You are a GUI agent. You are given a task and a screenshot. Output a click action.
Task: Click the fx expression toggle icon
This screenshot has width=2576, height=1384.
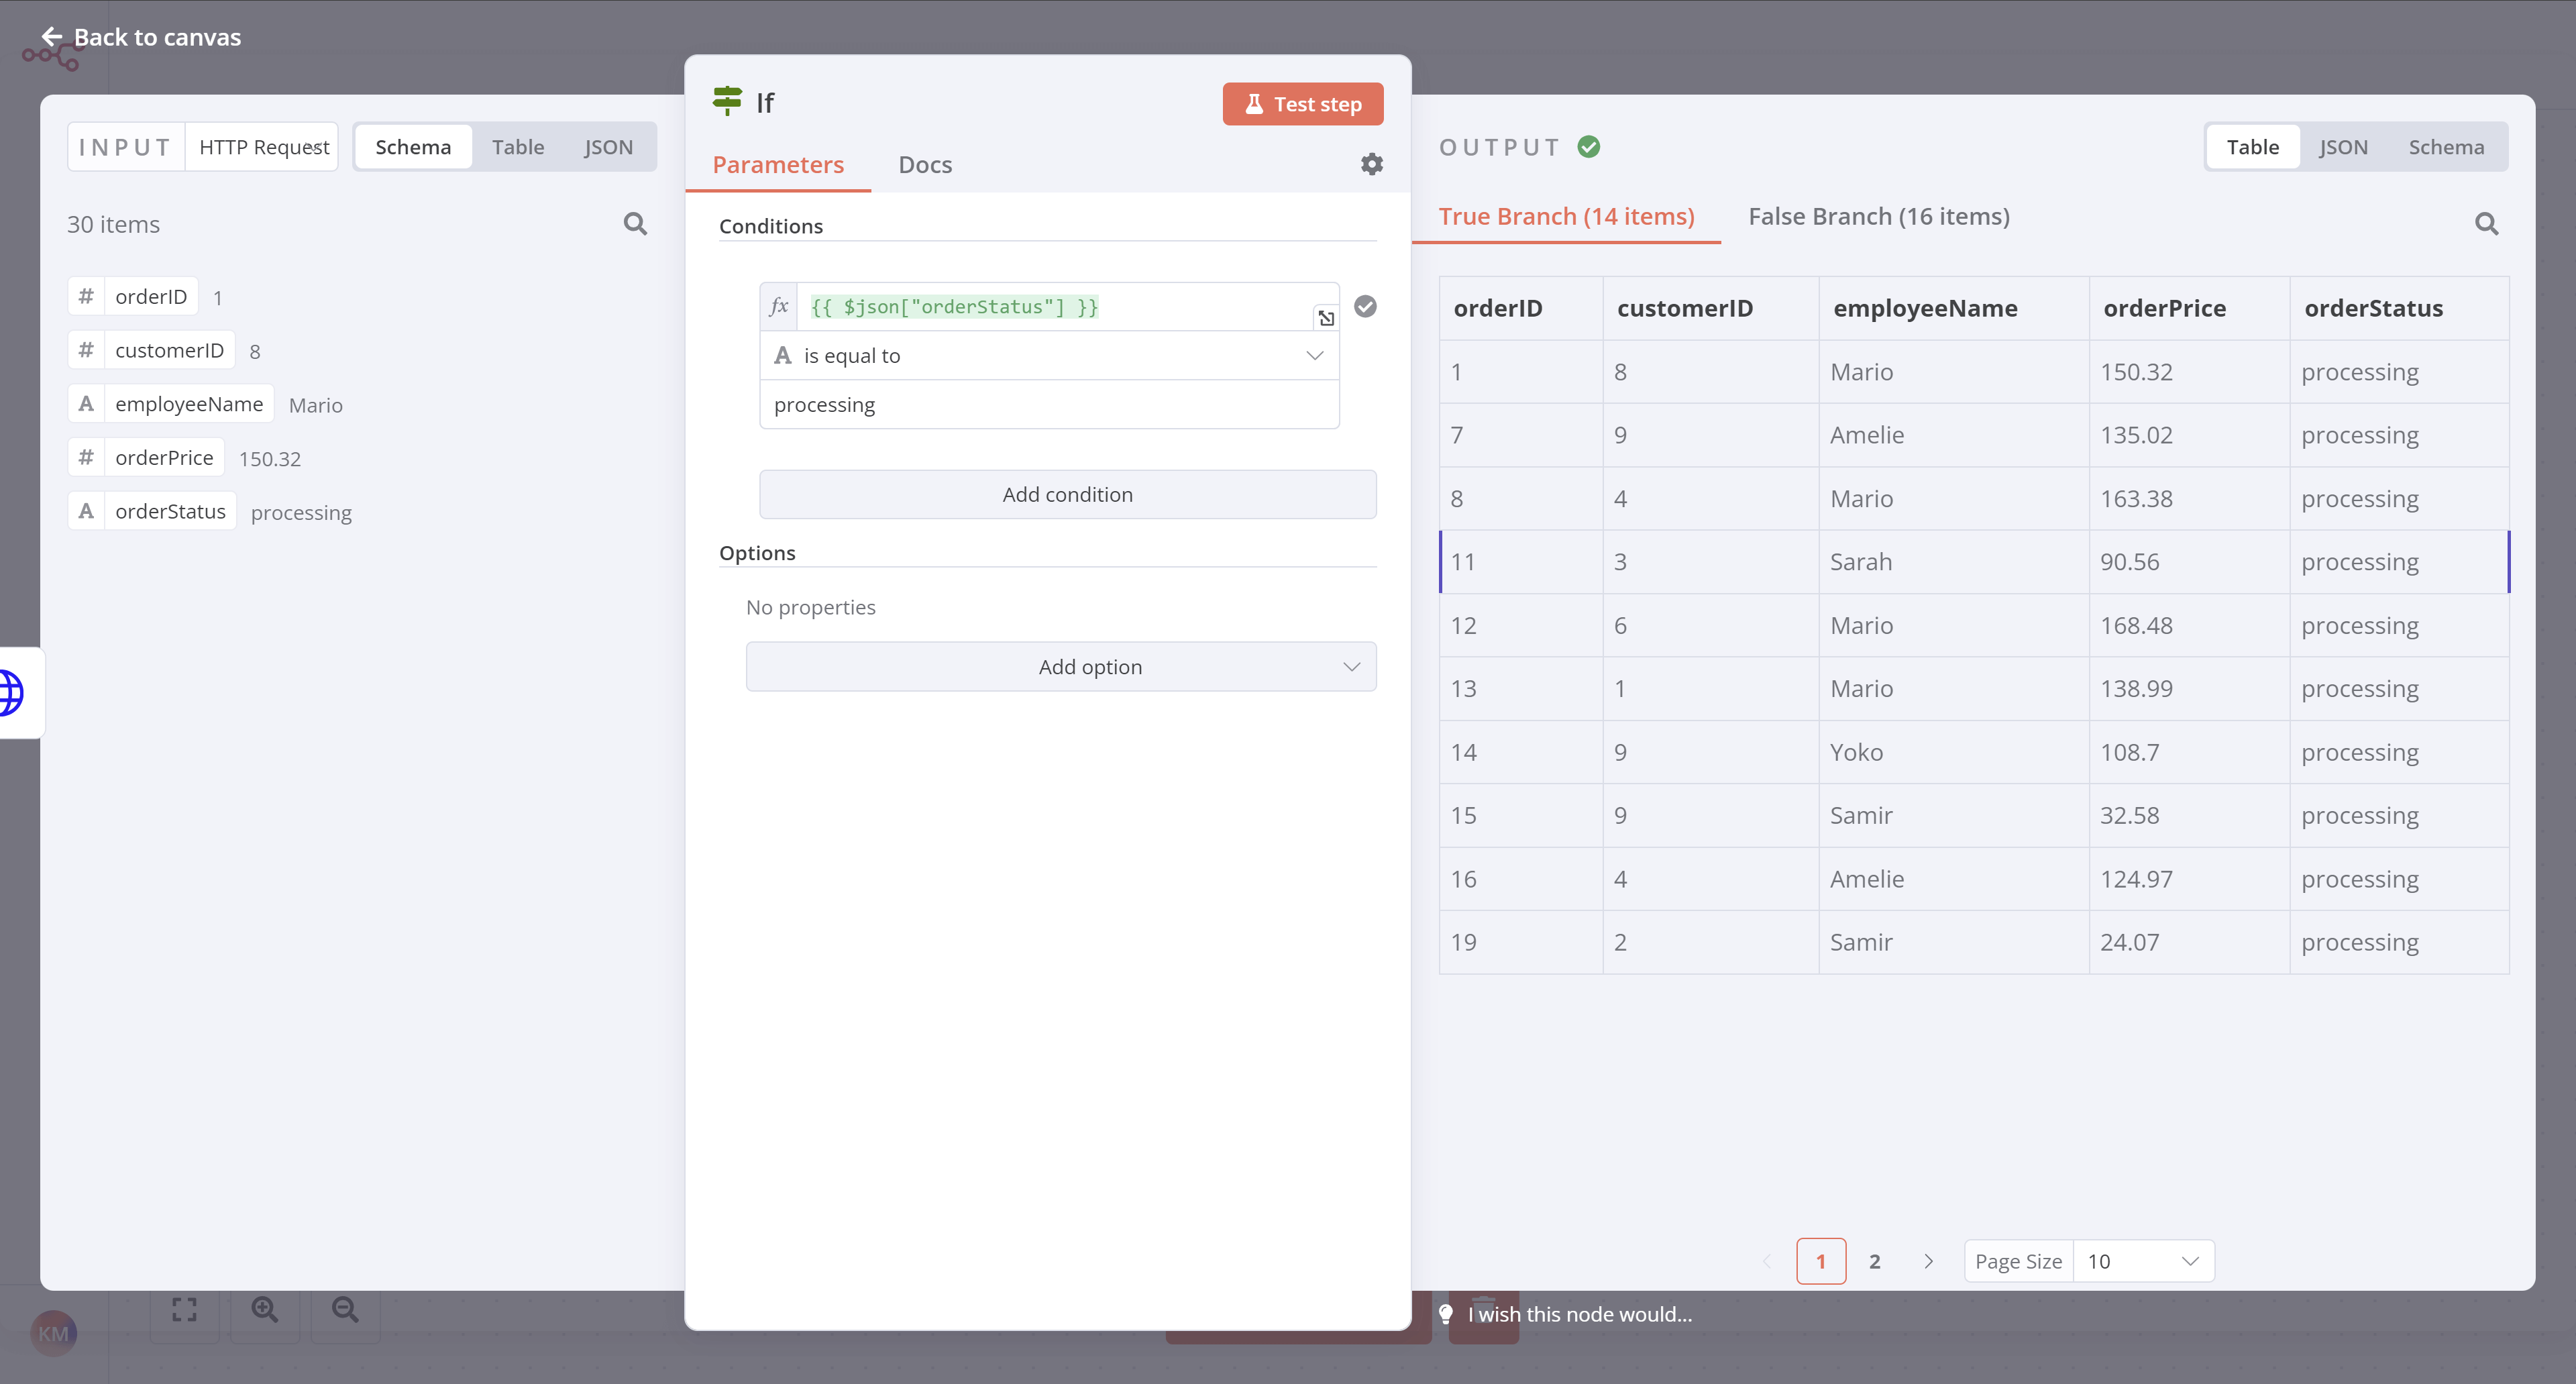[779, 306]
